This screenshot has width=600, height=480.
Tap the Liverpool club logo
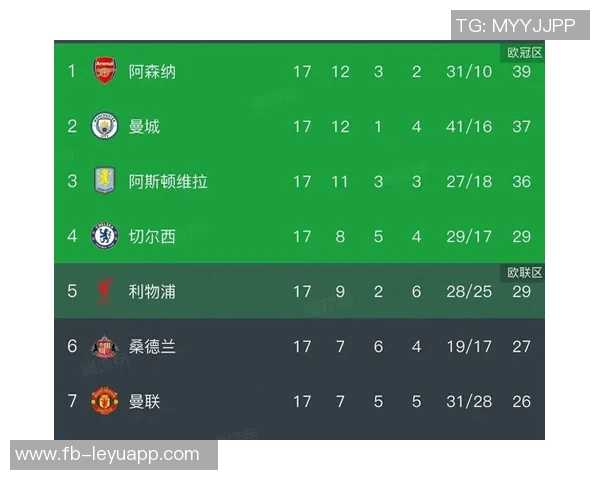coord(105,291)
